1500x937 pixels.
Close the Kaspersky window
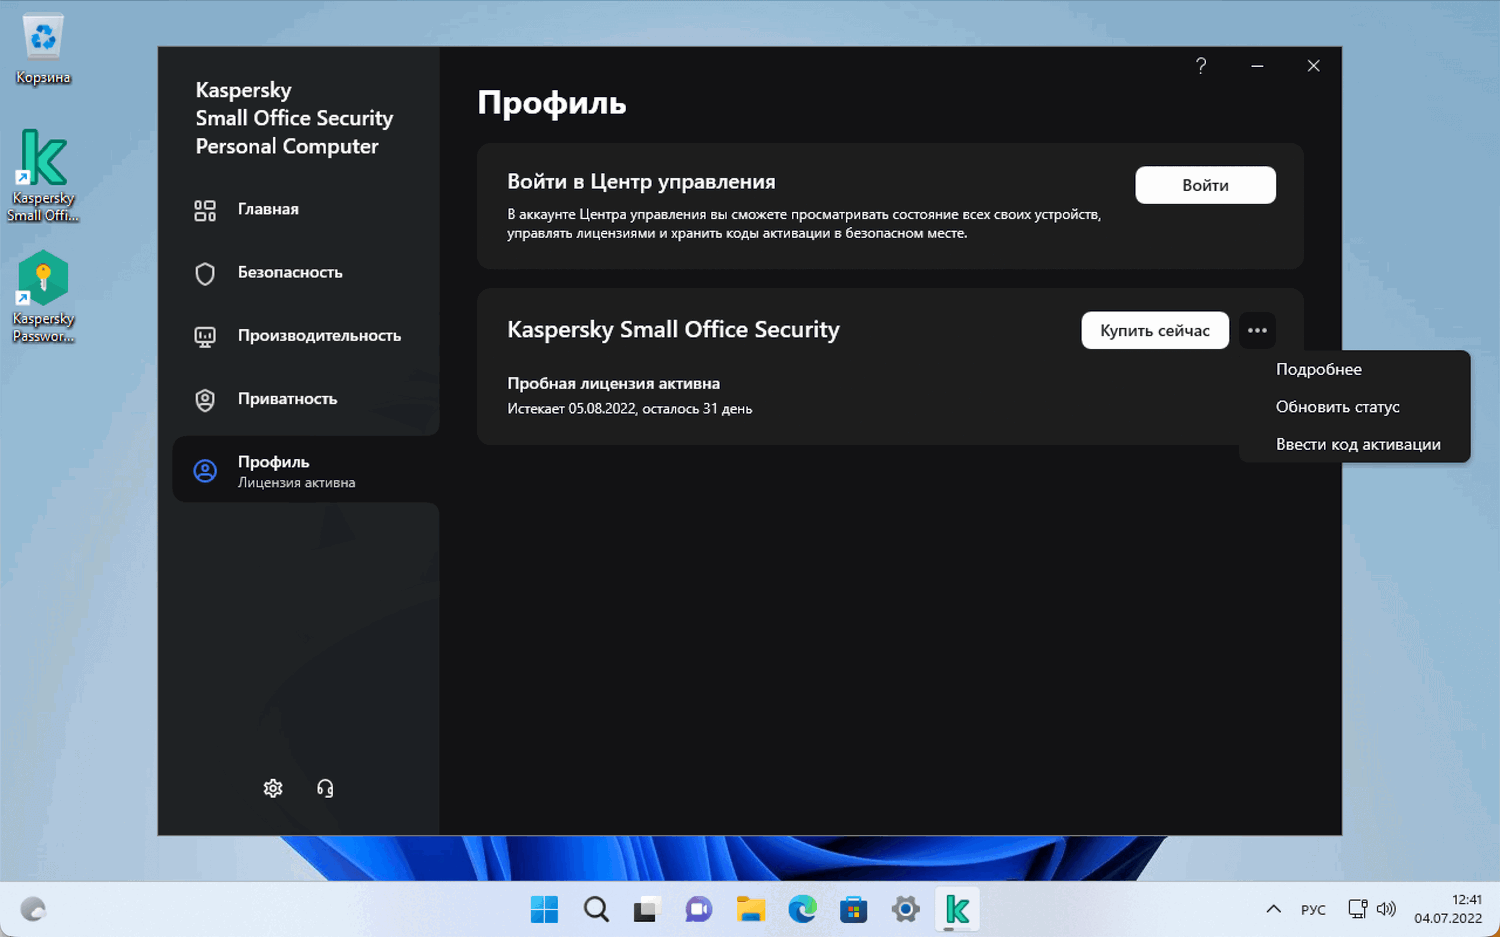pos(1313,66)
